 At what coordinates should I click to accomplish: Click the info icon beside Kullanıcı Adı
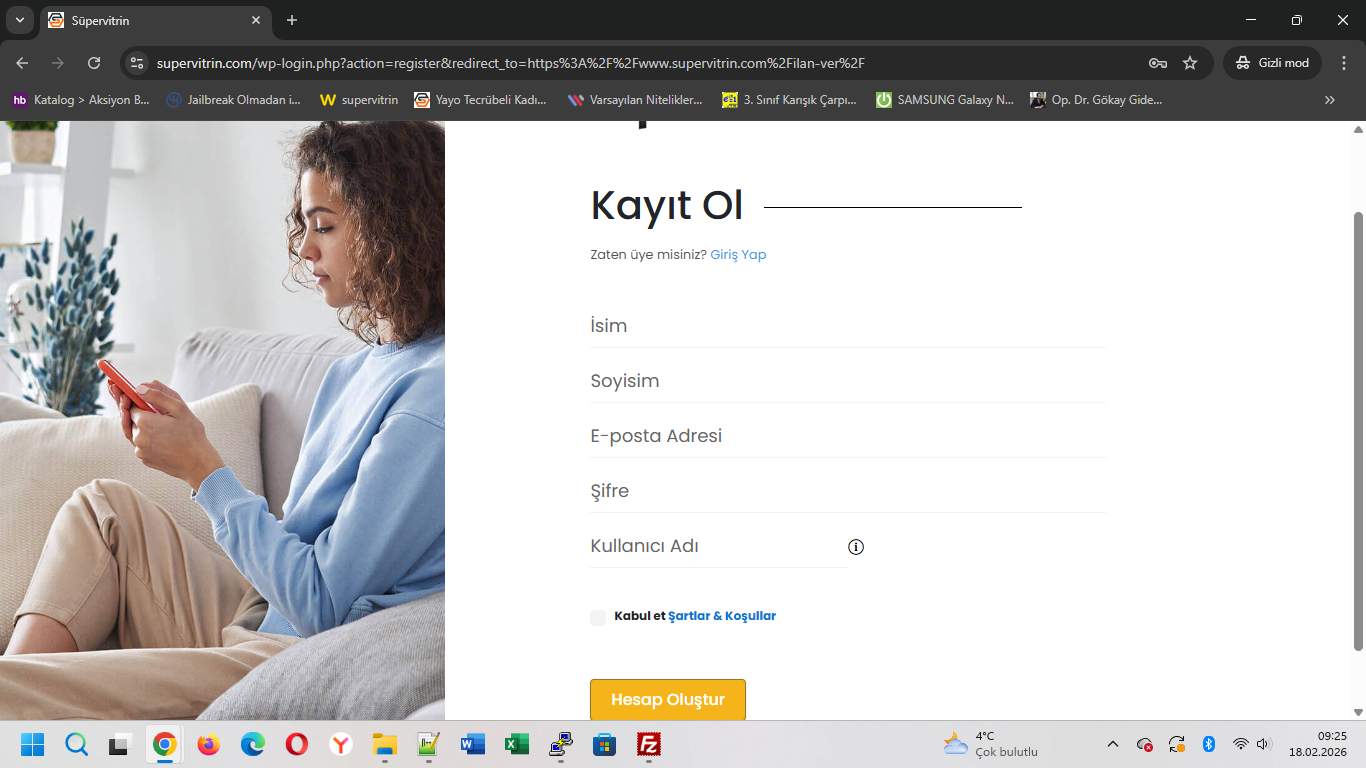click(x=856, y=547)
